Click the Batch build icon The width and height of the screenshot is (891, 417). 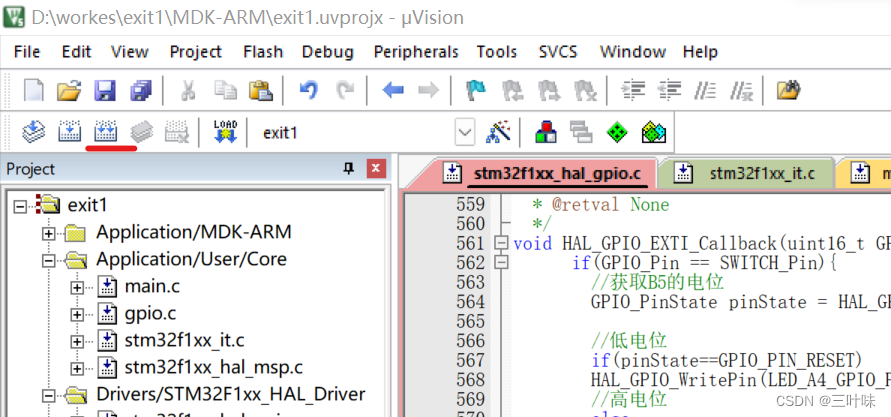[x=141, y=132]
